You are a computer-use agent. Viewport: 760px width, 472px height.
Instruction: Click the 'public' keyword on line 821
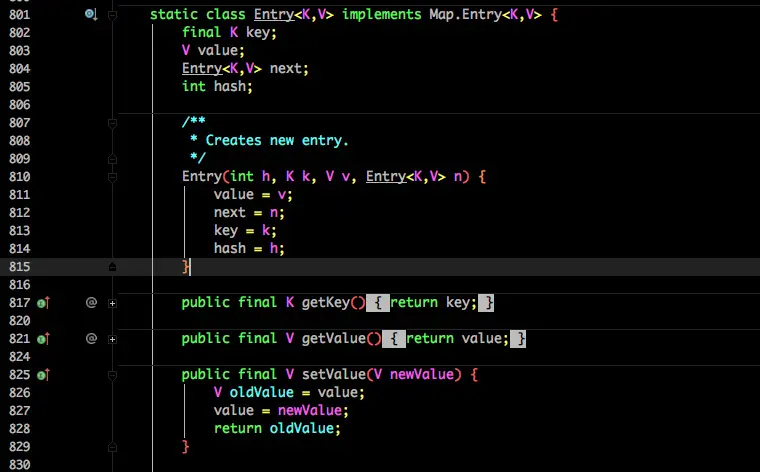tap(206, 339)
